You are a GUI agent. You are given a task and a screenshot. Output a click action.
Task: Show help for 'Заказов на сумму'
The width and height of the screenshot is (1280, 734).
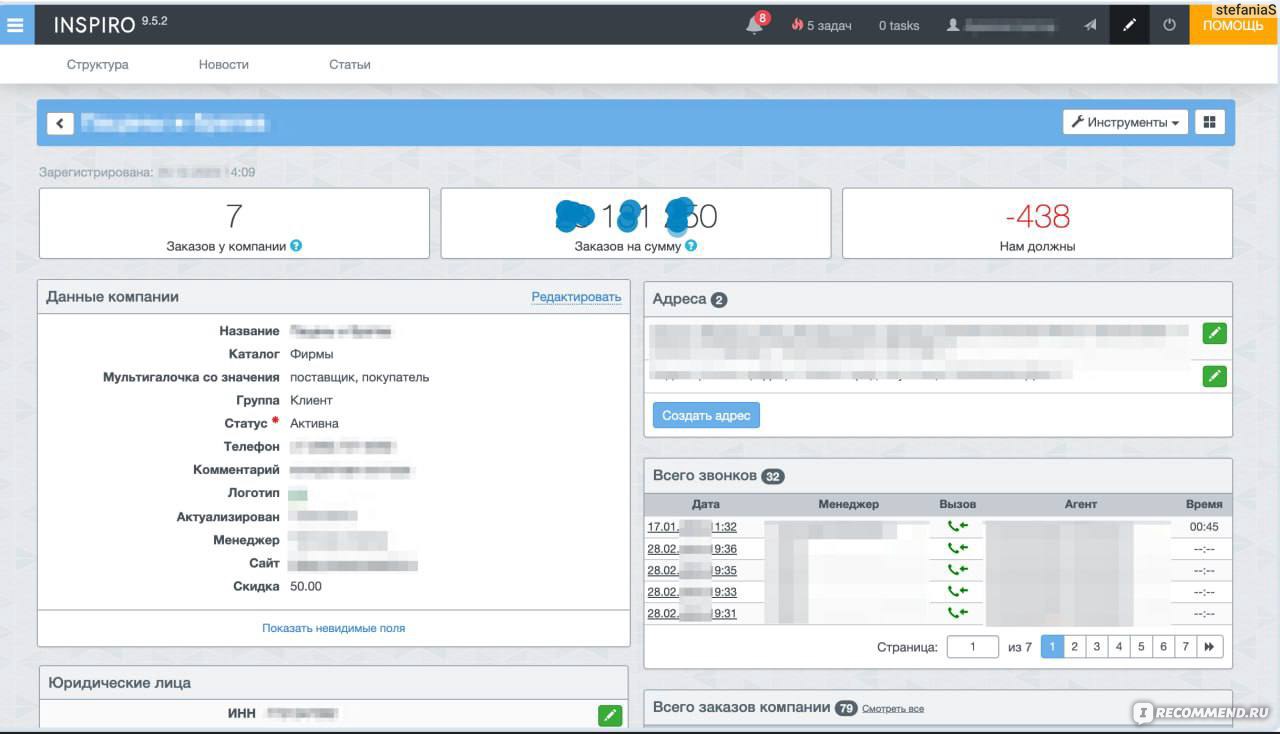691,245
